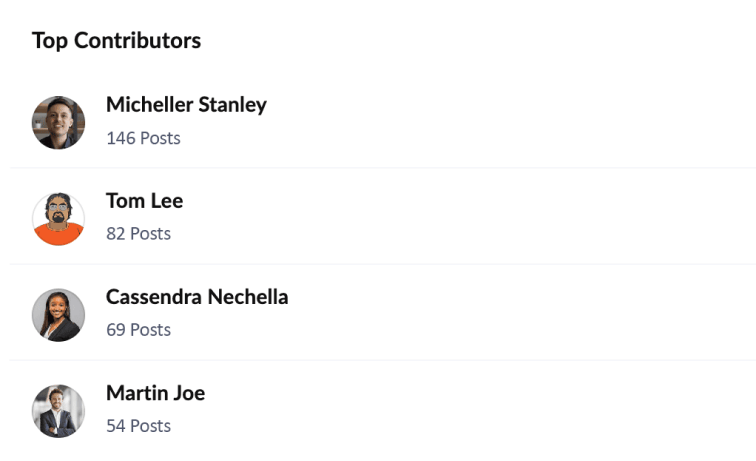Open the 69 Posts count
756x461 pixels.
pos(138,330)
